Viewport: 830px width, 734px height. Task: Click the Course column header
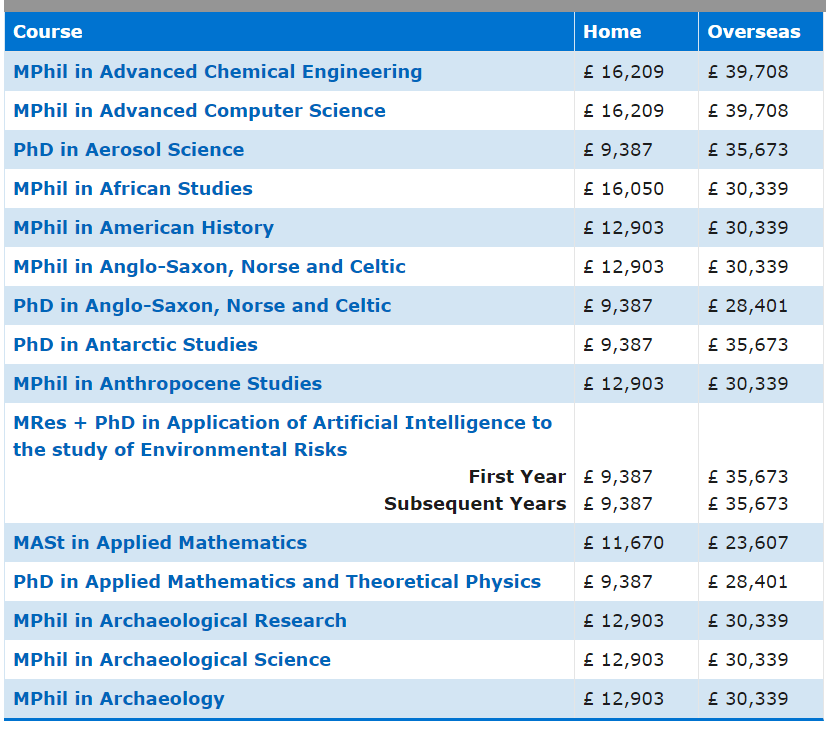[x=48, y=32]
